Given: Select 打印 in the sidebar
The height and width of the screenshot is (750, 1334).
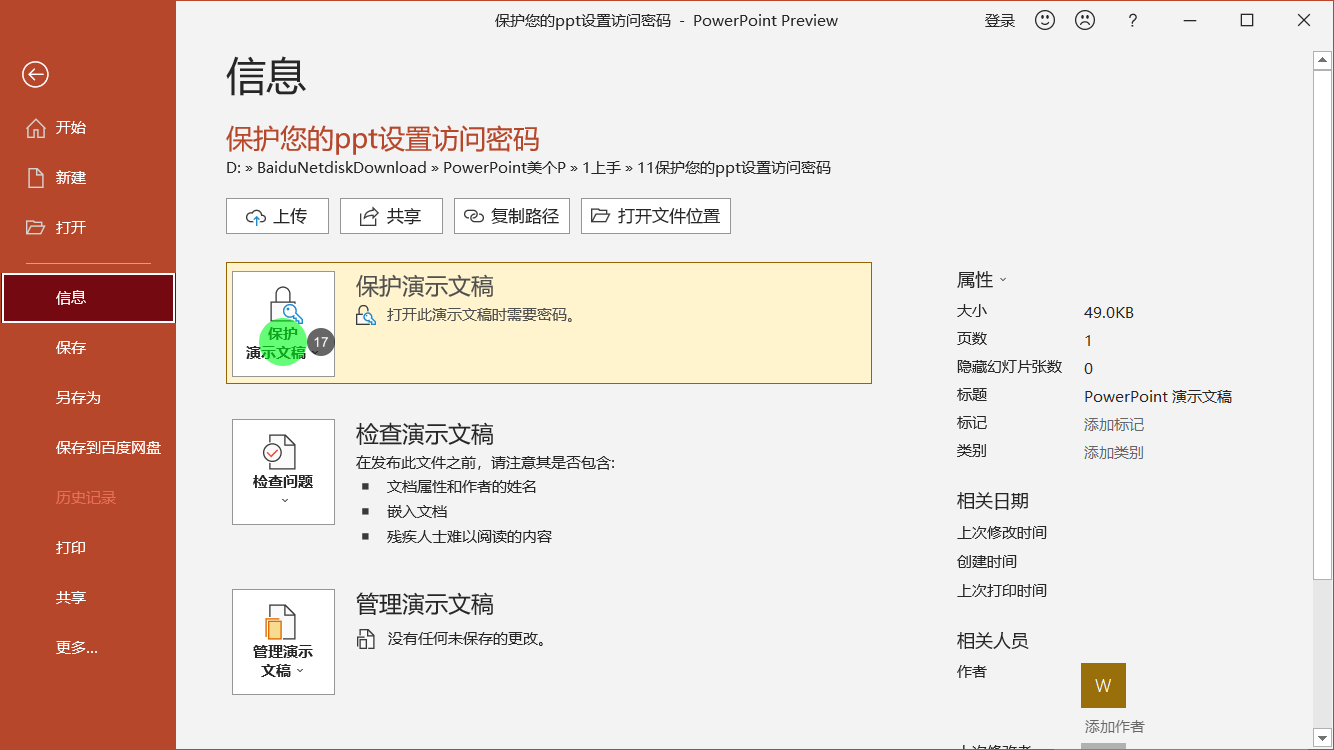Looking at the screenshot, I should pos(88,548).
